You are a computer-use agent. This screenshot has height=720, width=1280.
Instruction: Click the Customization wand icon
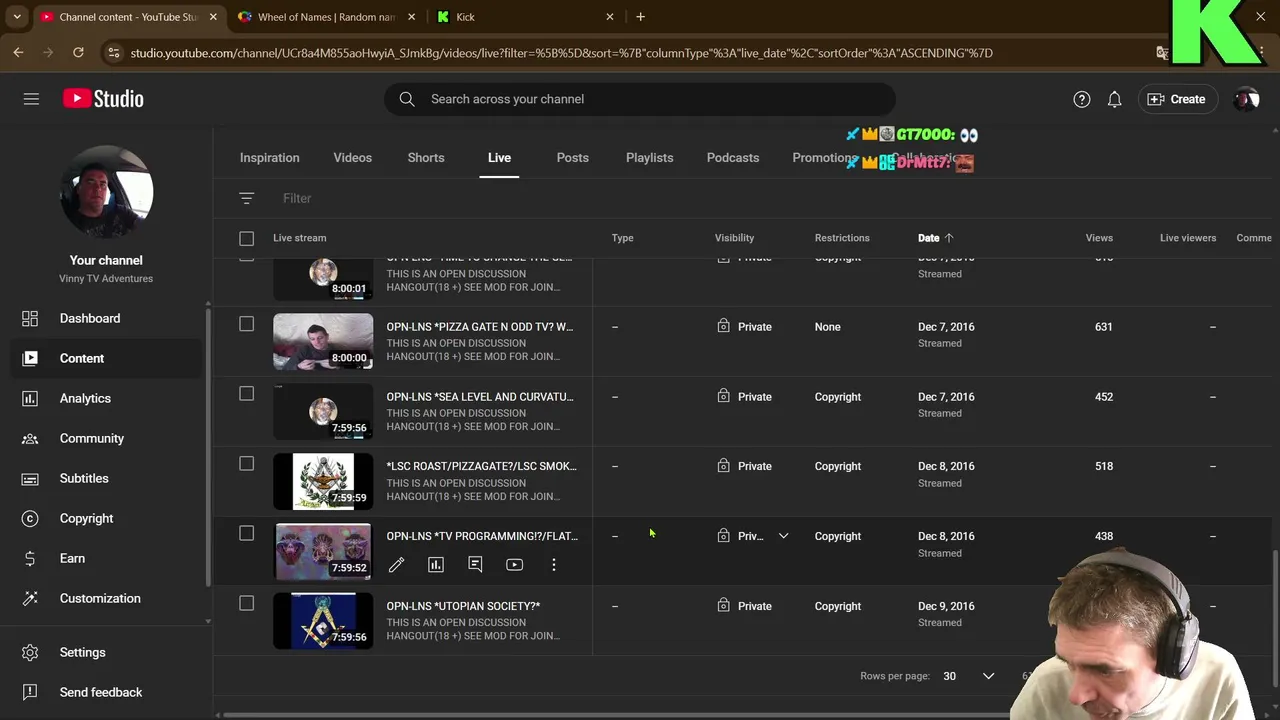(x=30, y=598)
